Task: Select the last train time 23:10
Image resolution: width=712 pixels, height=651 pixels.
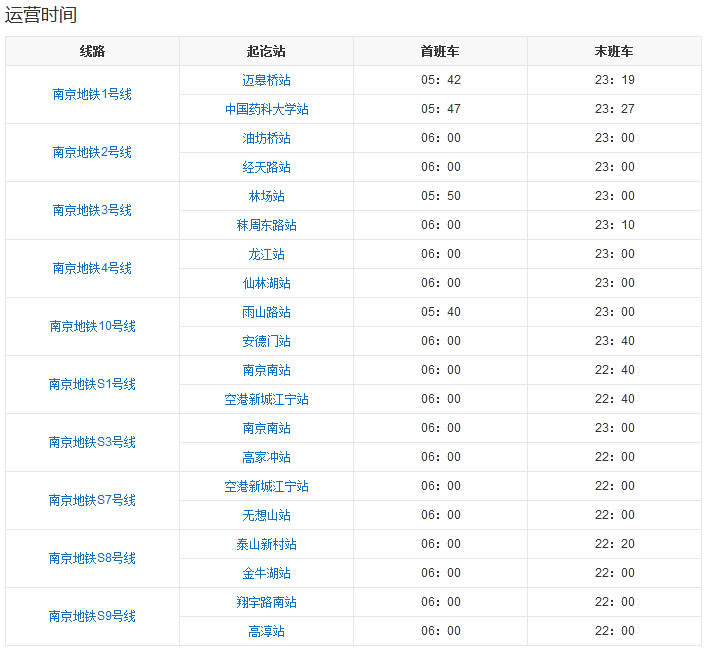Action: 615,225
